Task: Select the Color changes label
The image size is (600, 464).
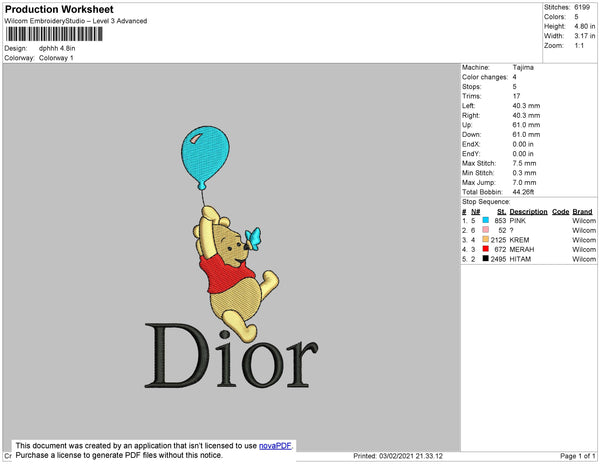Action: pos(485,77)
